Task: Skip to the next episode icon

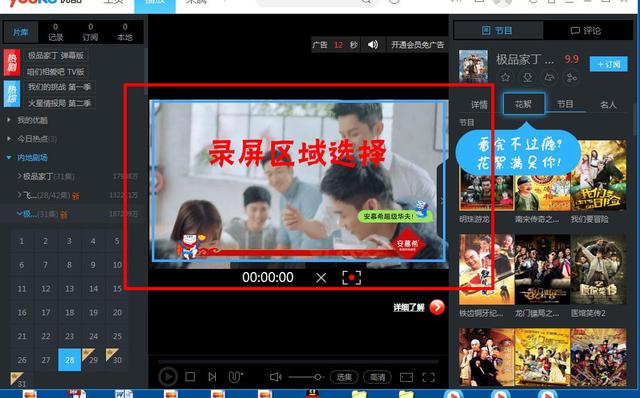Action: (212, 376)
